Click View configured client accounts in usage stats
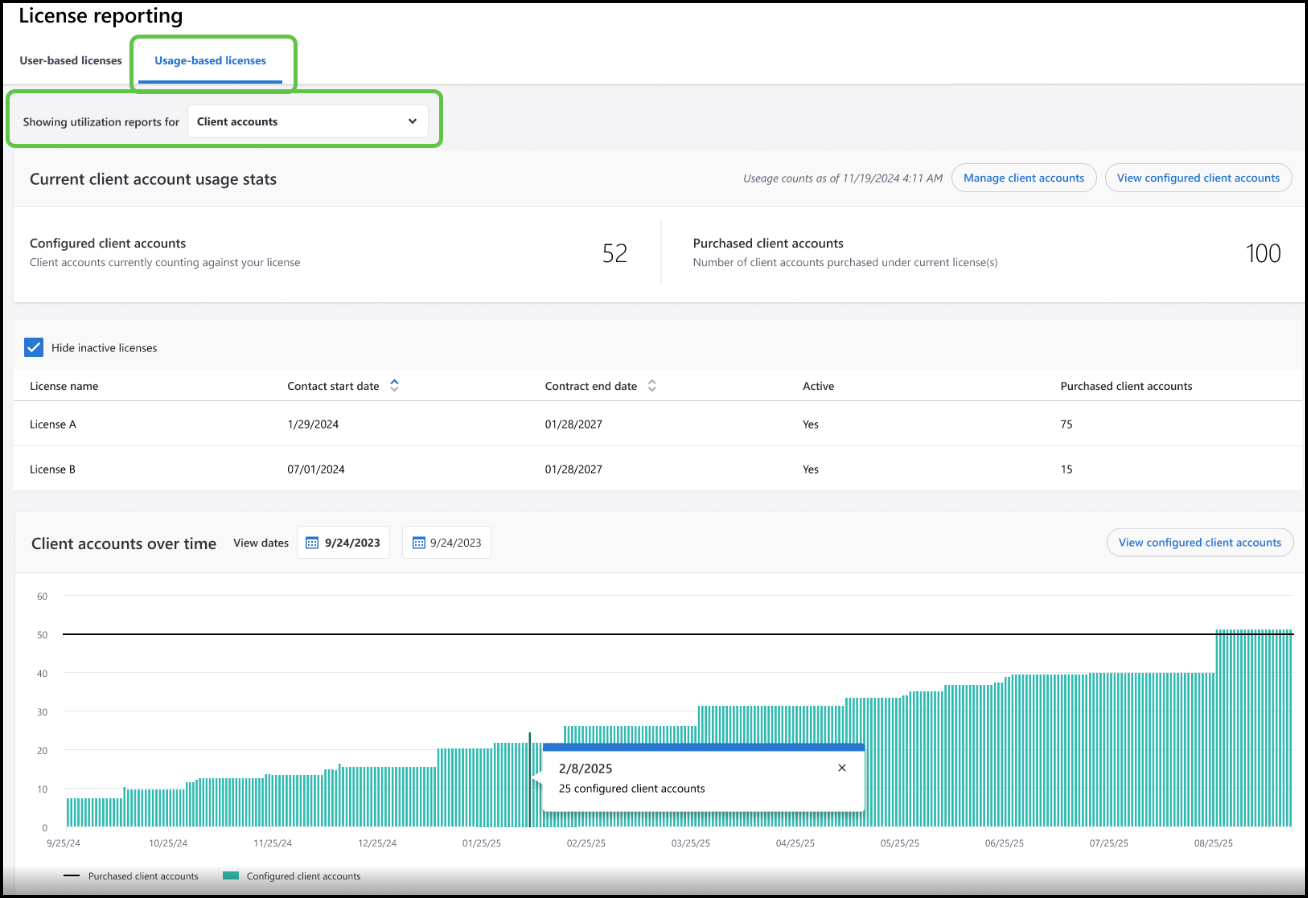Viewport: 1308px width, 898px height. tap(1198, 178)
